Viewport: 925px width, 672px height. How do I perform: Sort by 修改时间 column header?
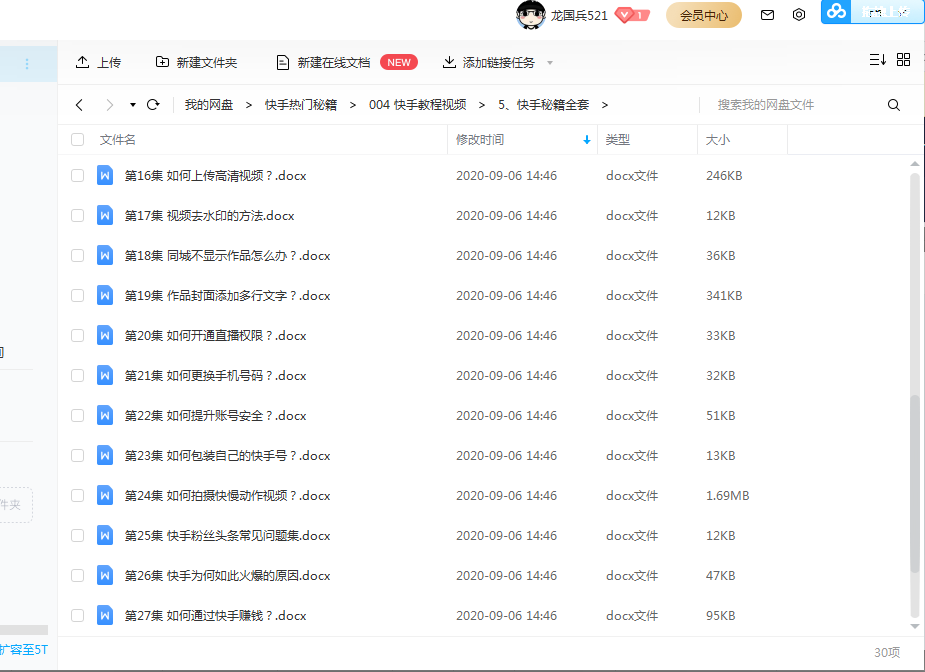point(480,140)
